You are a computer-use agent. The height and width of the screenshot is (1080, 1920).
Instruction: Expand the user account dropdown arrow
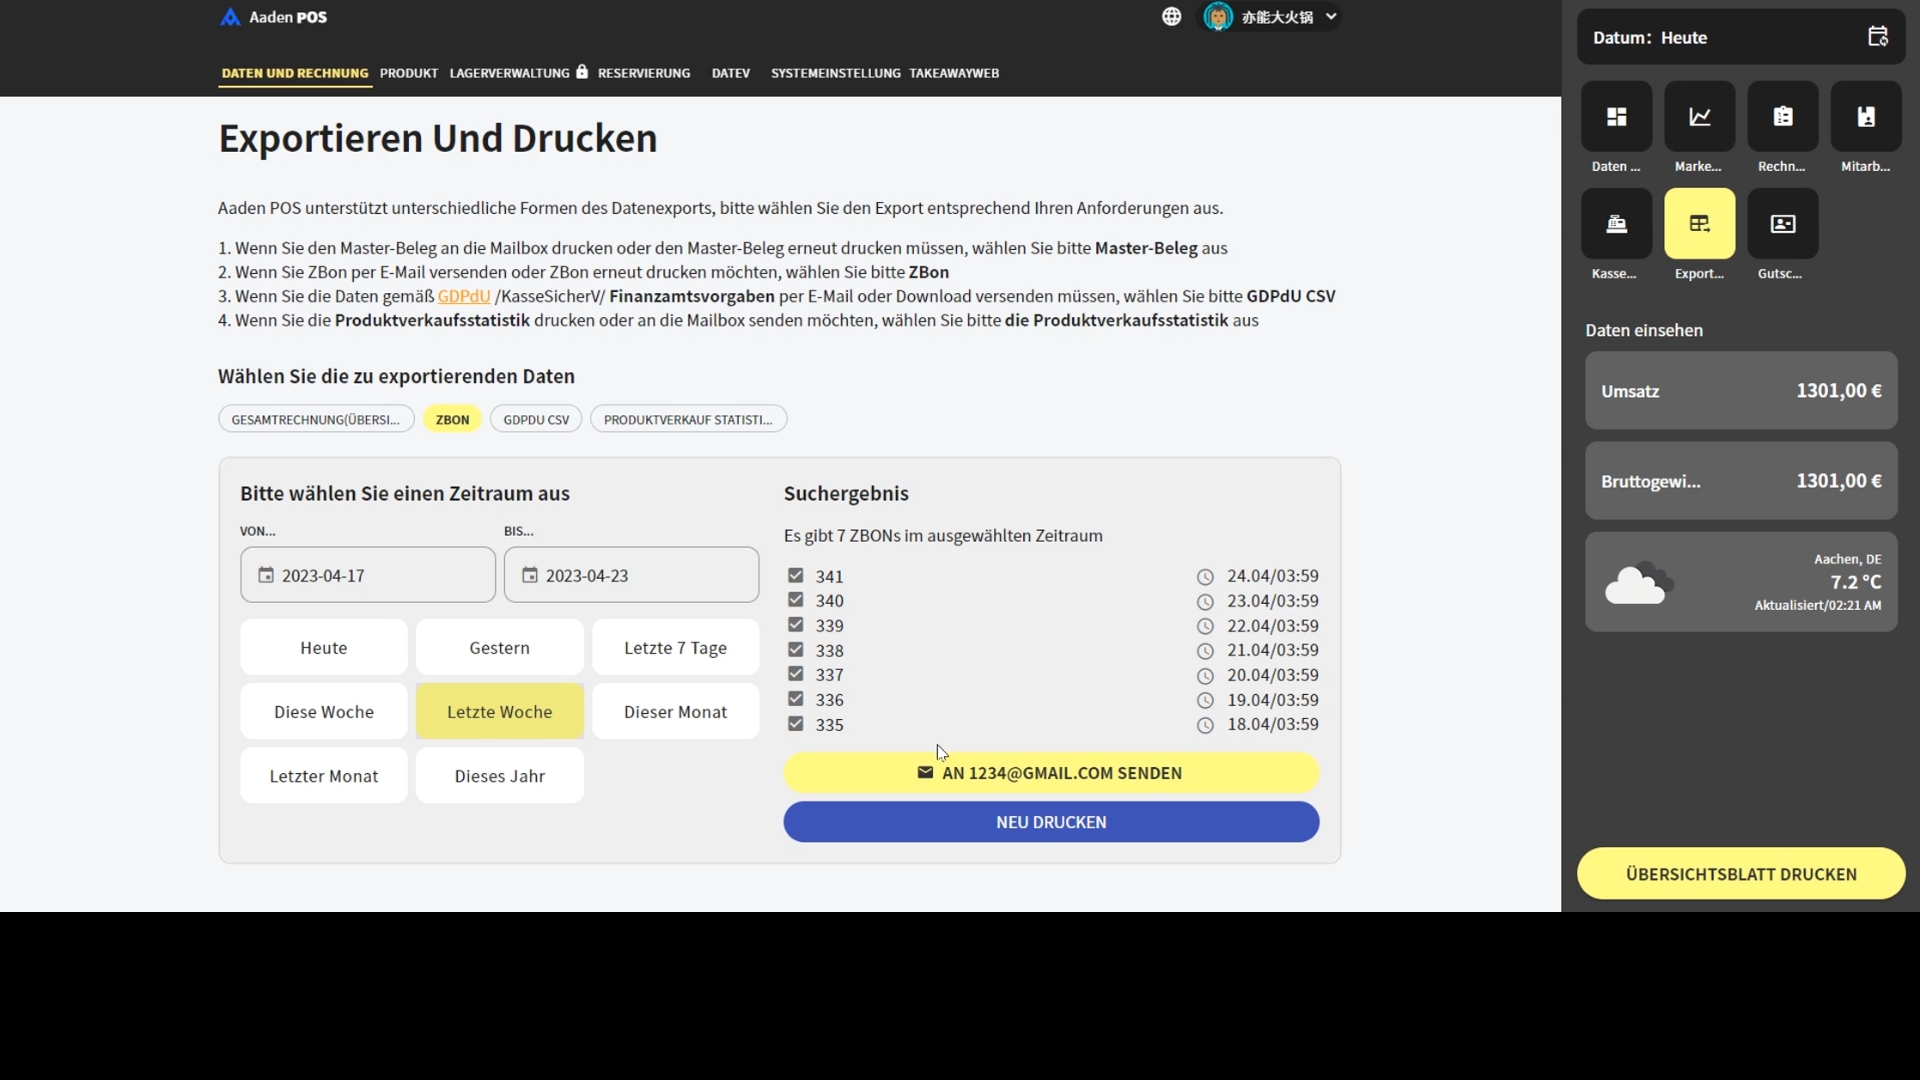click(1331, 17)
